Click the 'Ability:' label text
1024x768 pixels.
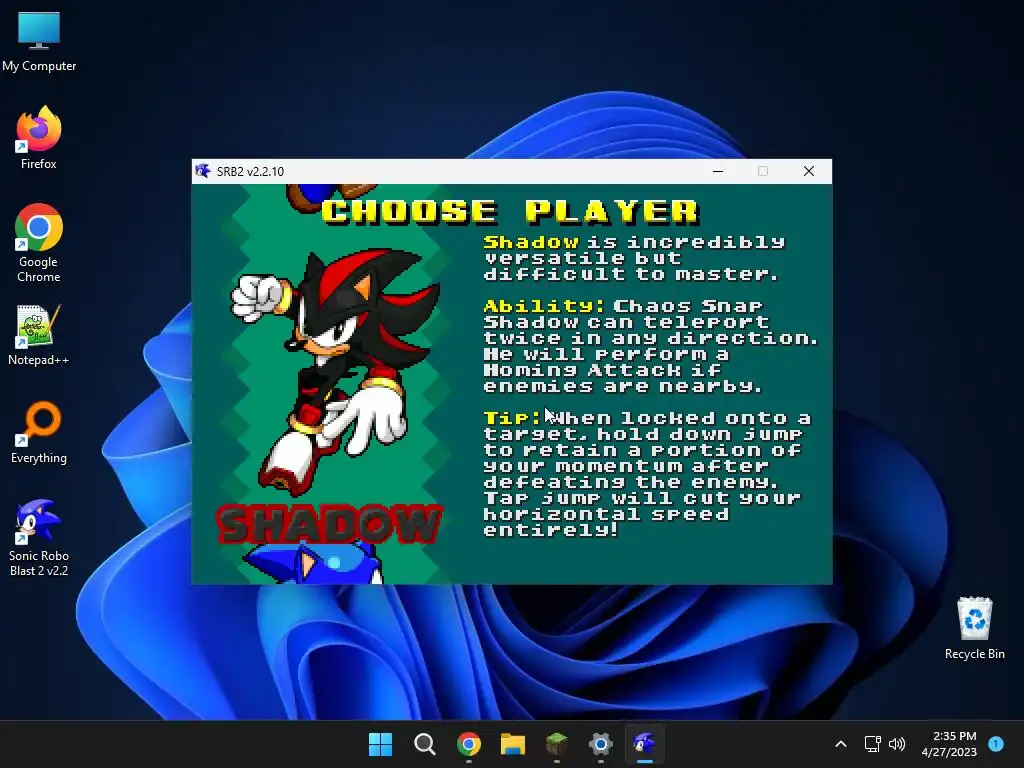pos(545,306)
